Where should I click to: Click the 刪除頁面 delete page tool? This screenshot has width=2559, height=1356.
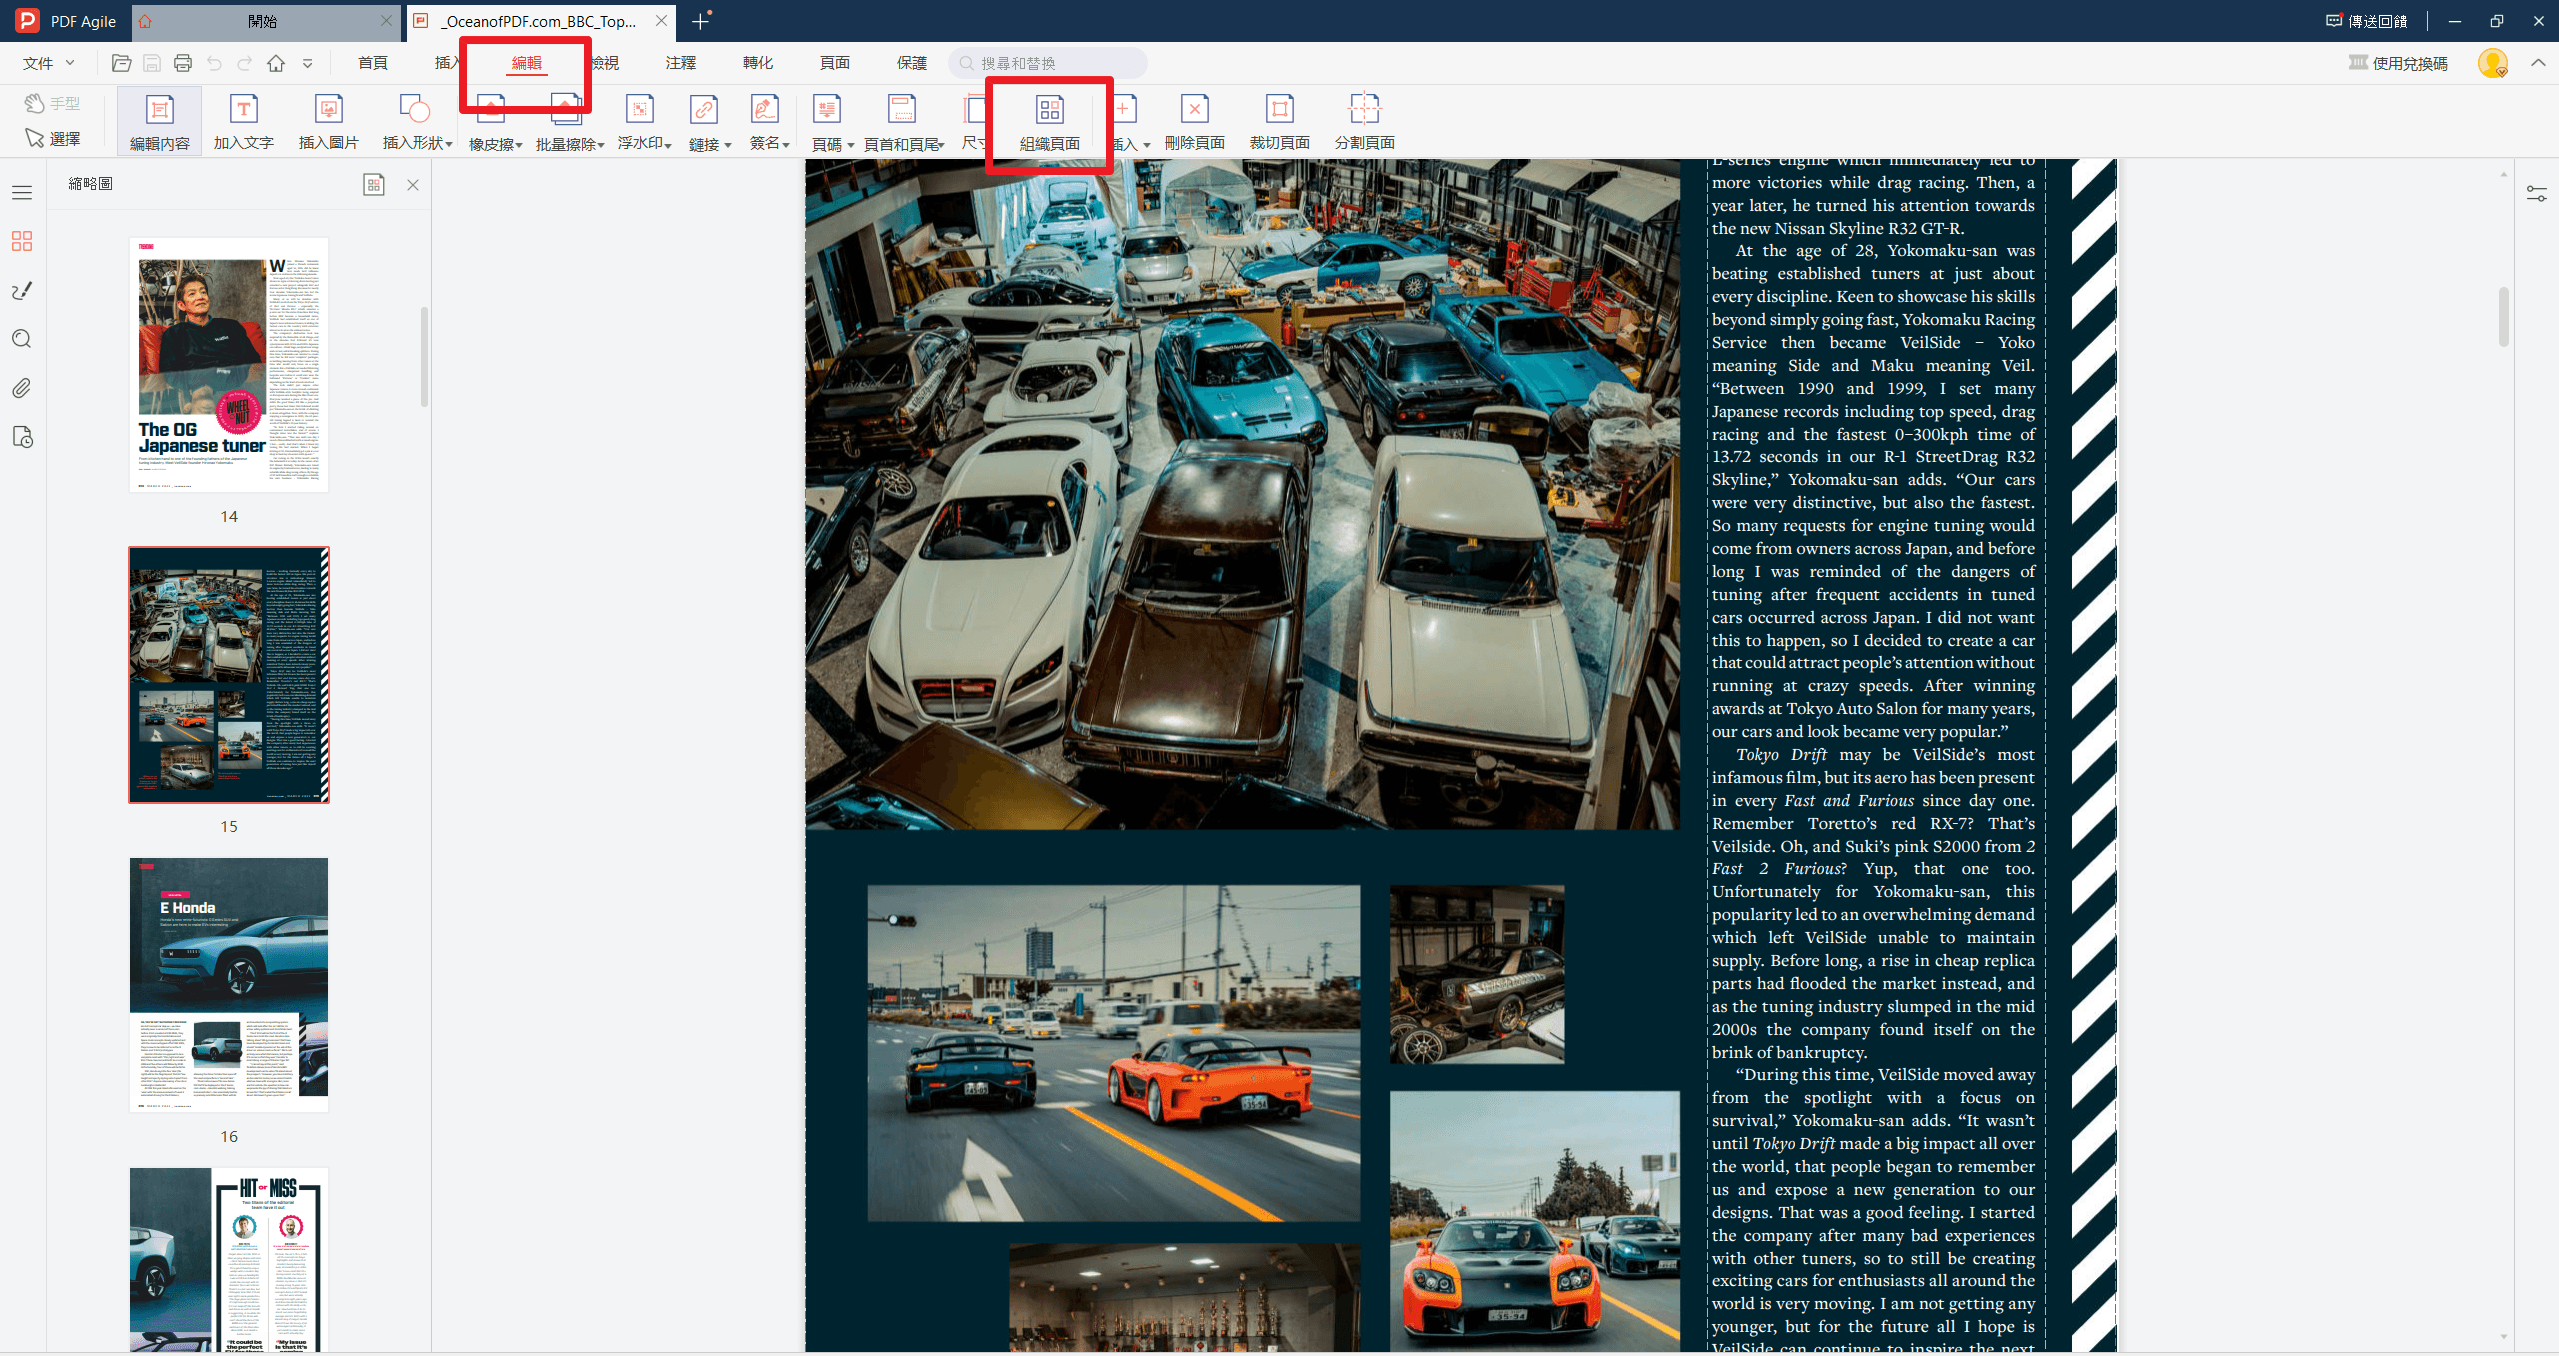coord(1195,121)
